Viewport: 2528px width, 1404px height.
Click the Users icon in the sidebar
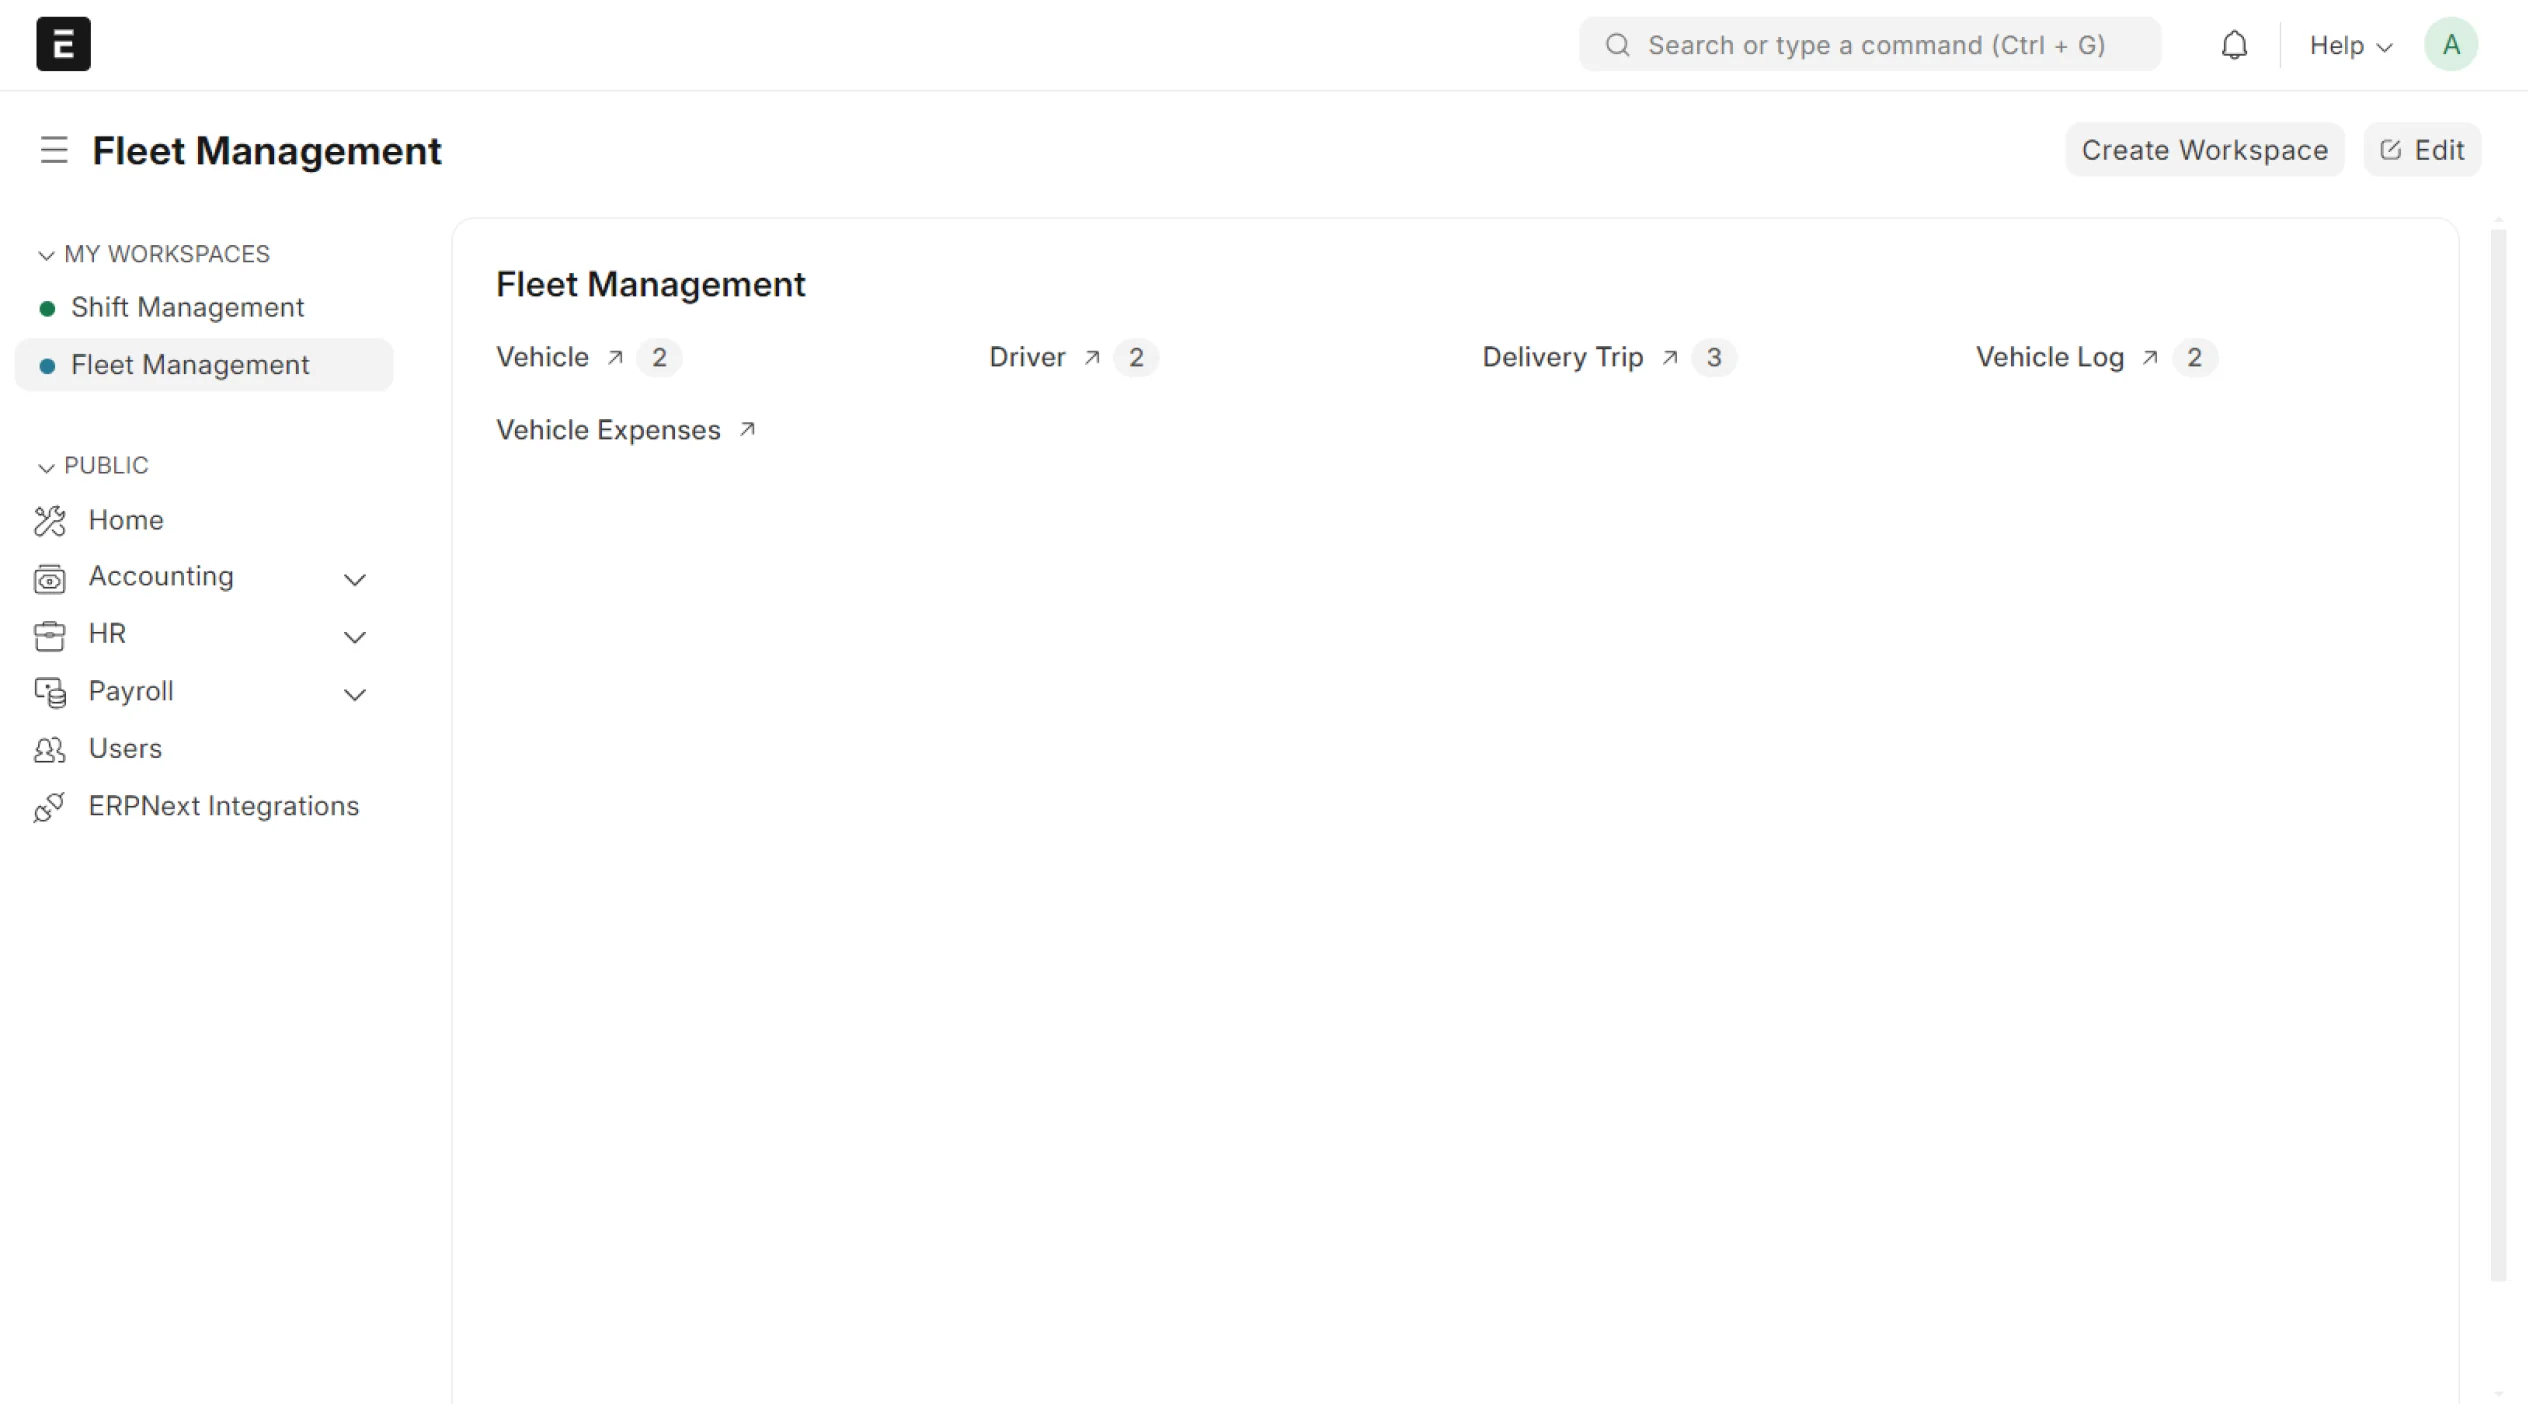pos(50,750)
